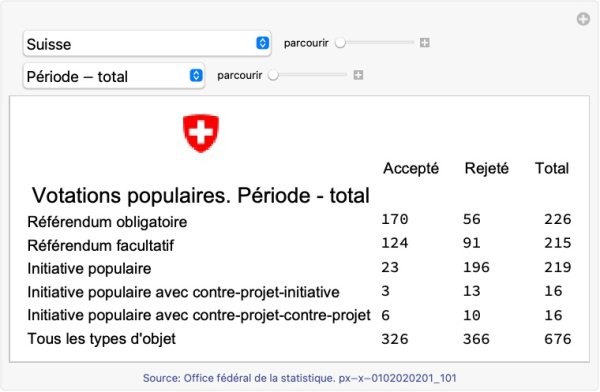Click the Période dropdown arrow stepper icon
This screenshot has height=392, width=600.
196,75
